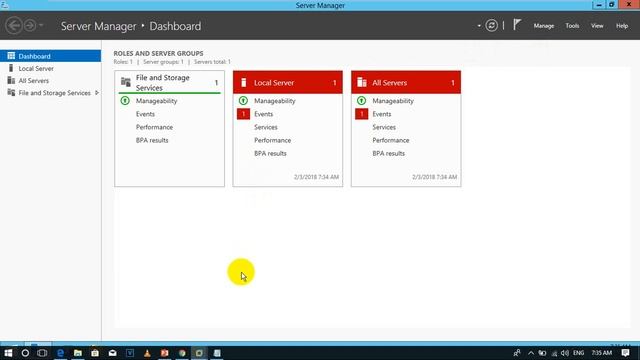Select Dashboard in the left sidebar
Screen dimensions: 640x360
[x=51, y=56]
